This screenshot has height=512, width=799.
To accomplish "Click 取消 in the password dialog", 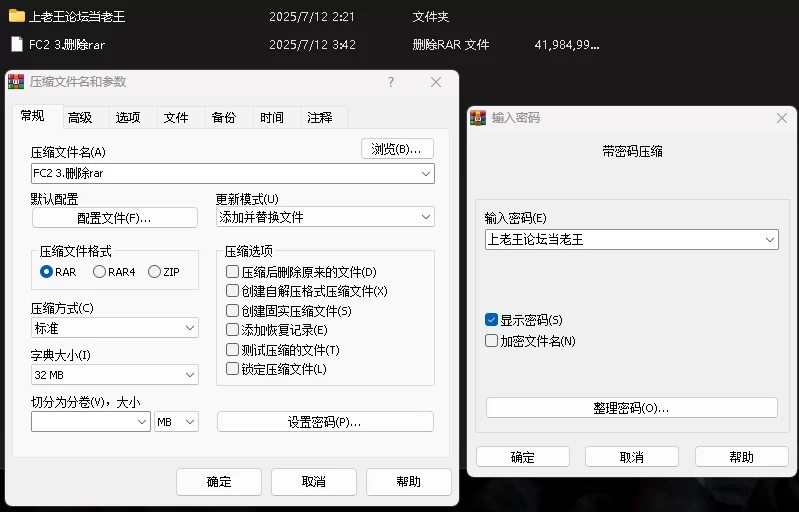I will coord(632,457).
